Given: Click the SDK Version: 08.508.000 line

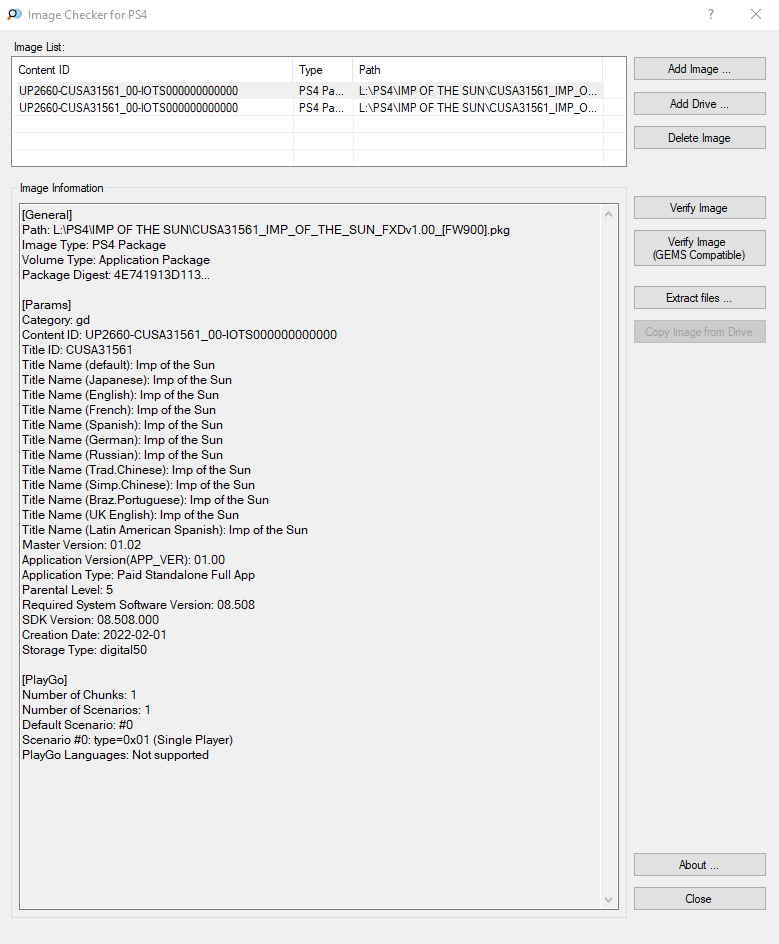Looking at the screenshot, I should (x=91, y=620).
